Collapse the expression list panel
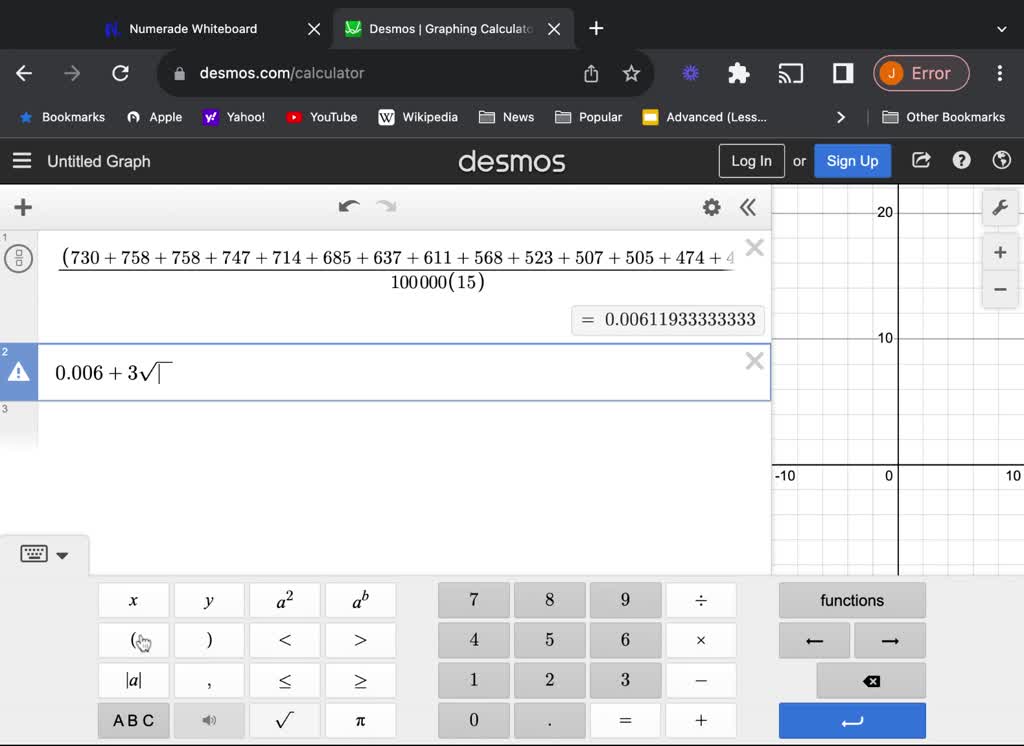Screen dimensions: 1024x746 748,208
